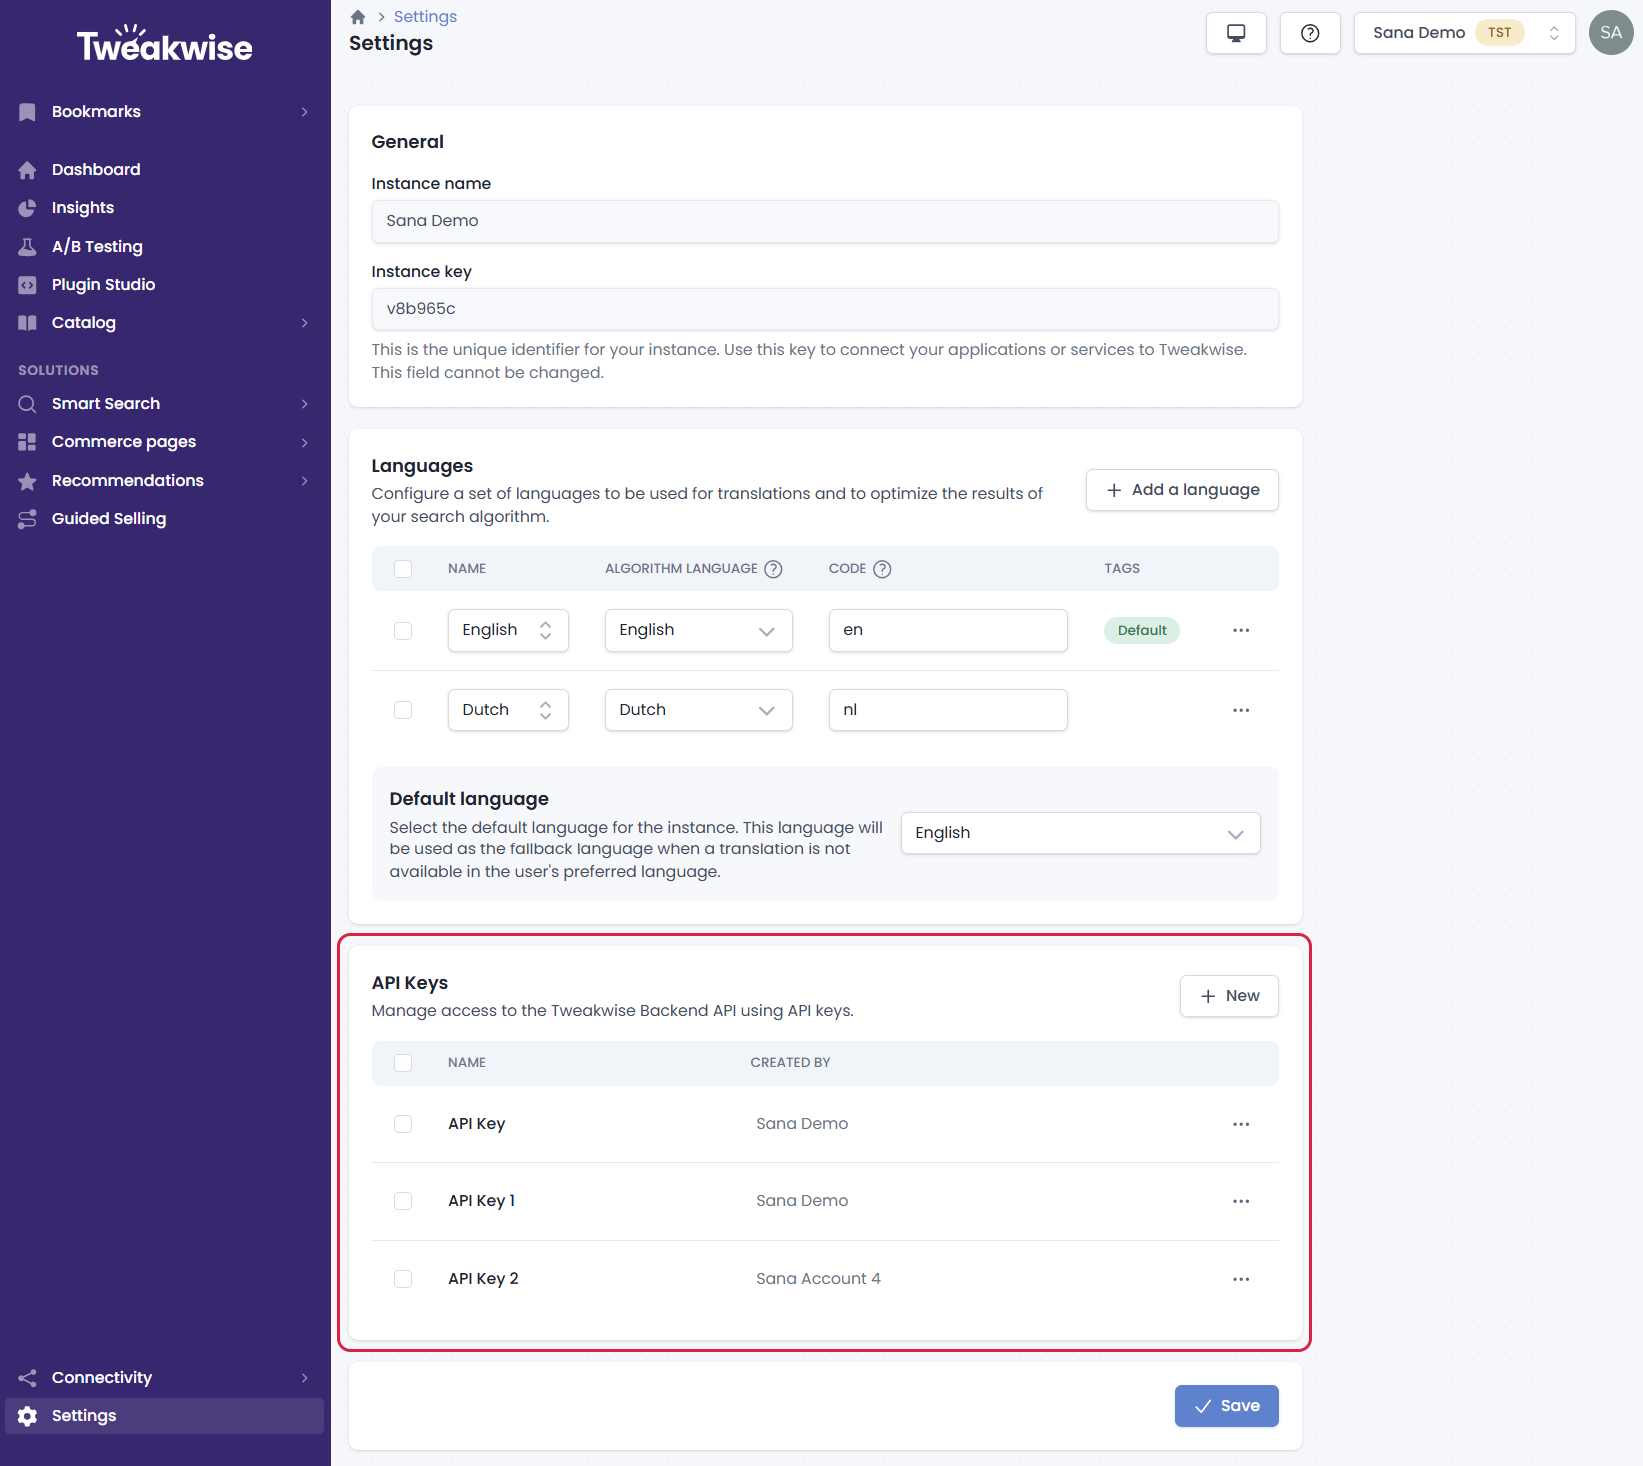The width and height of the screenshot is (1643, 1466).
Task: Select all API keys header checkbox
Action: (403, 1063)
